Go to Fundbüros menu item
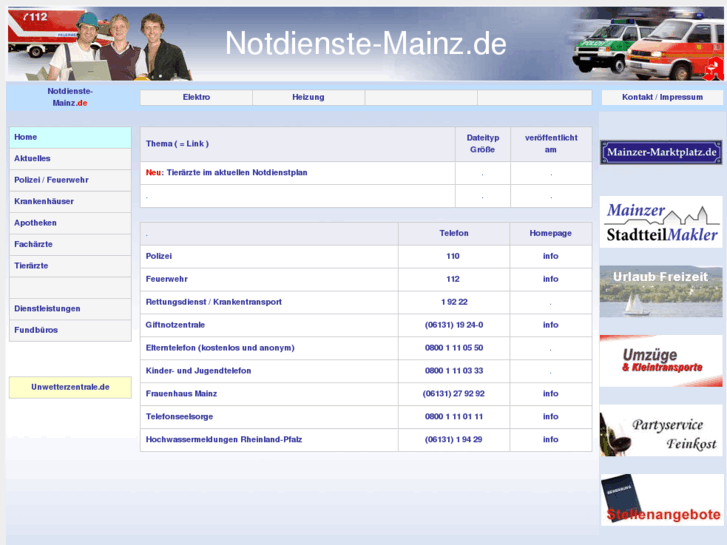727x545 pixels. pos(70,330)
